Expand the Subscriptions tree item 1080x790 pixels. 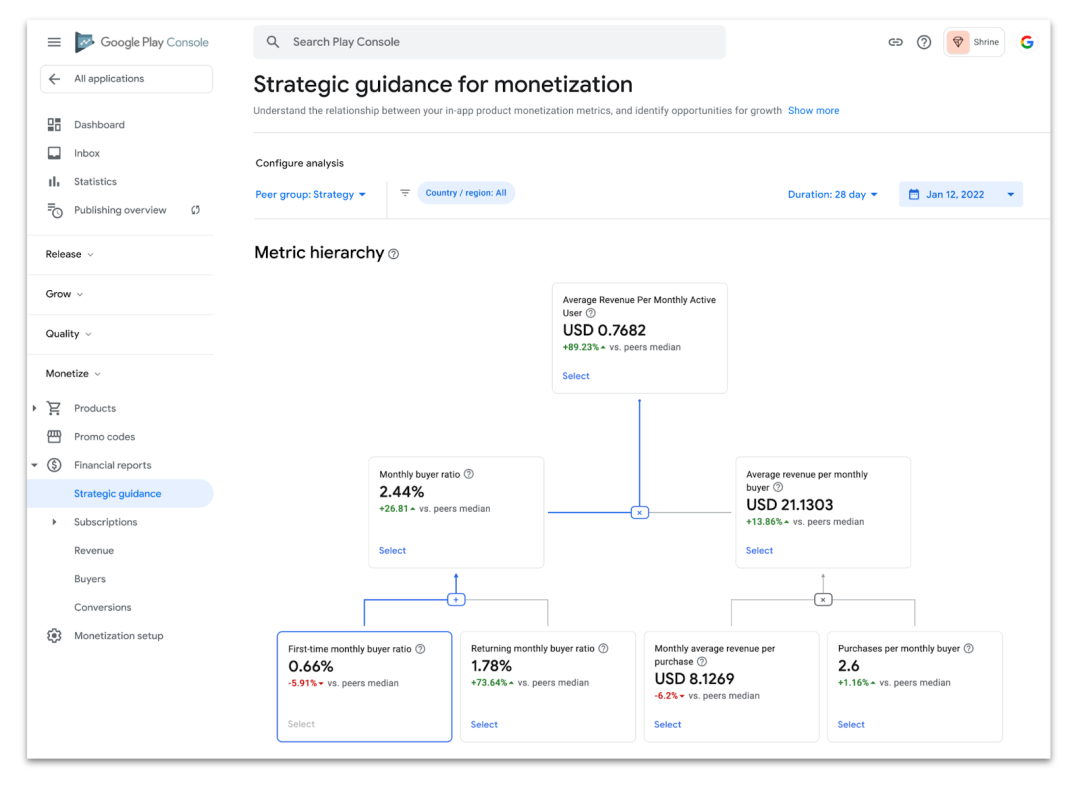(x=54, y=522)
